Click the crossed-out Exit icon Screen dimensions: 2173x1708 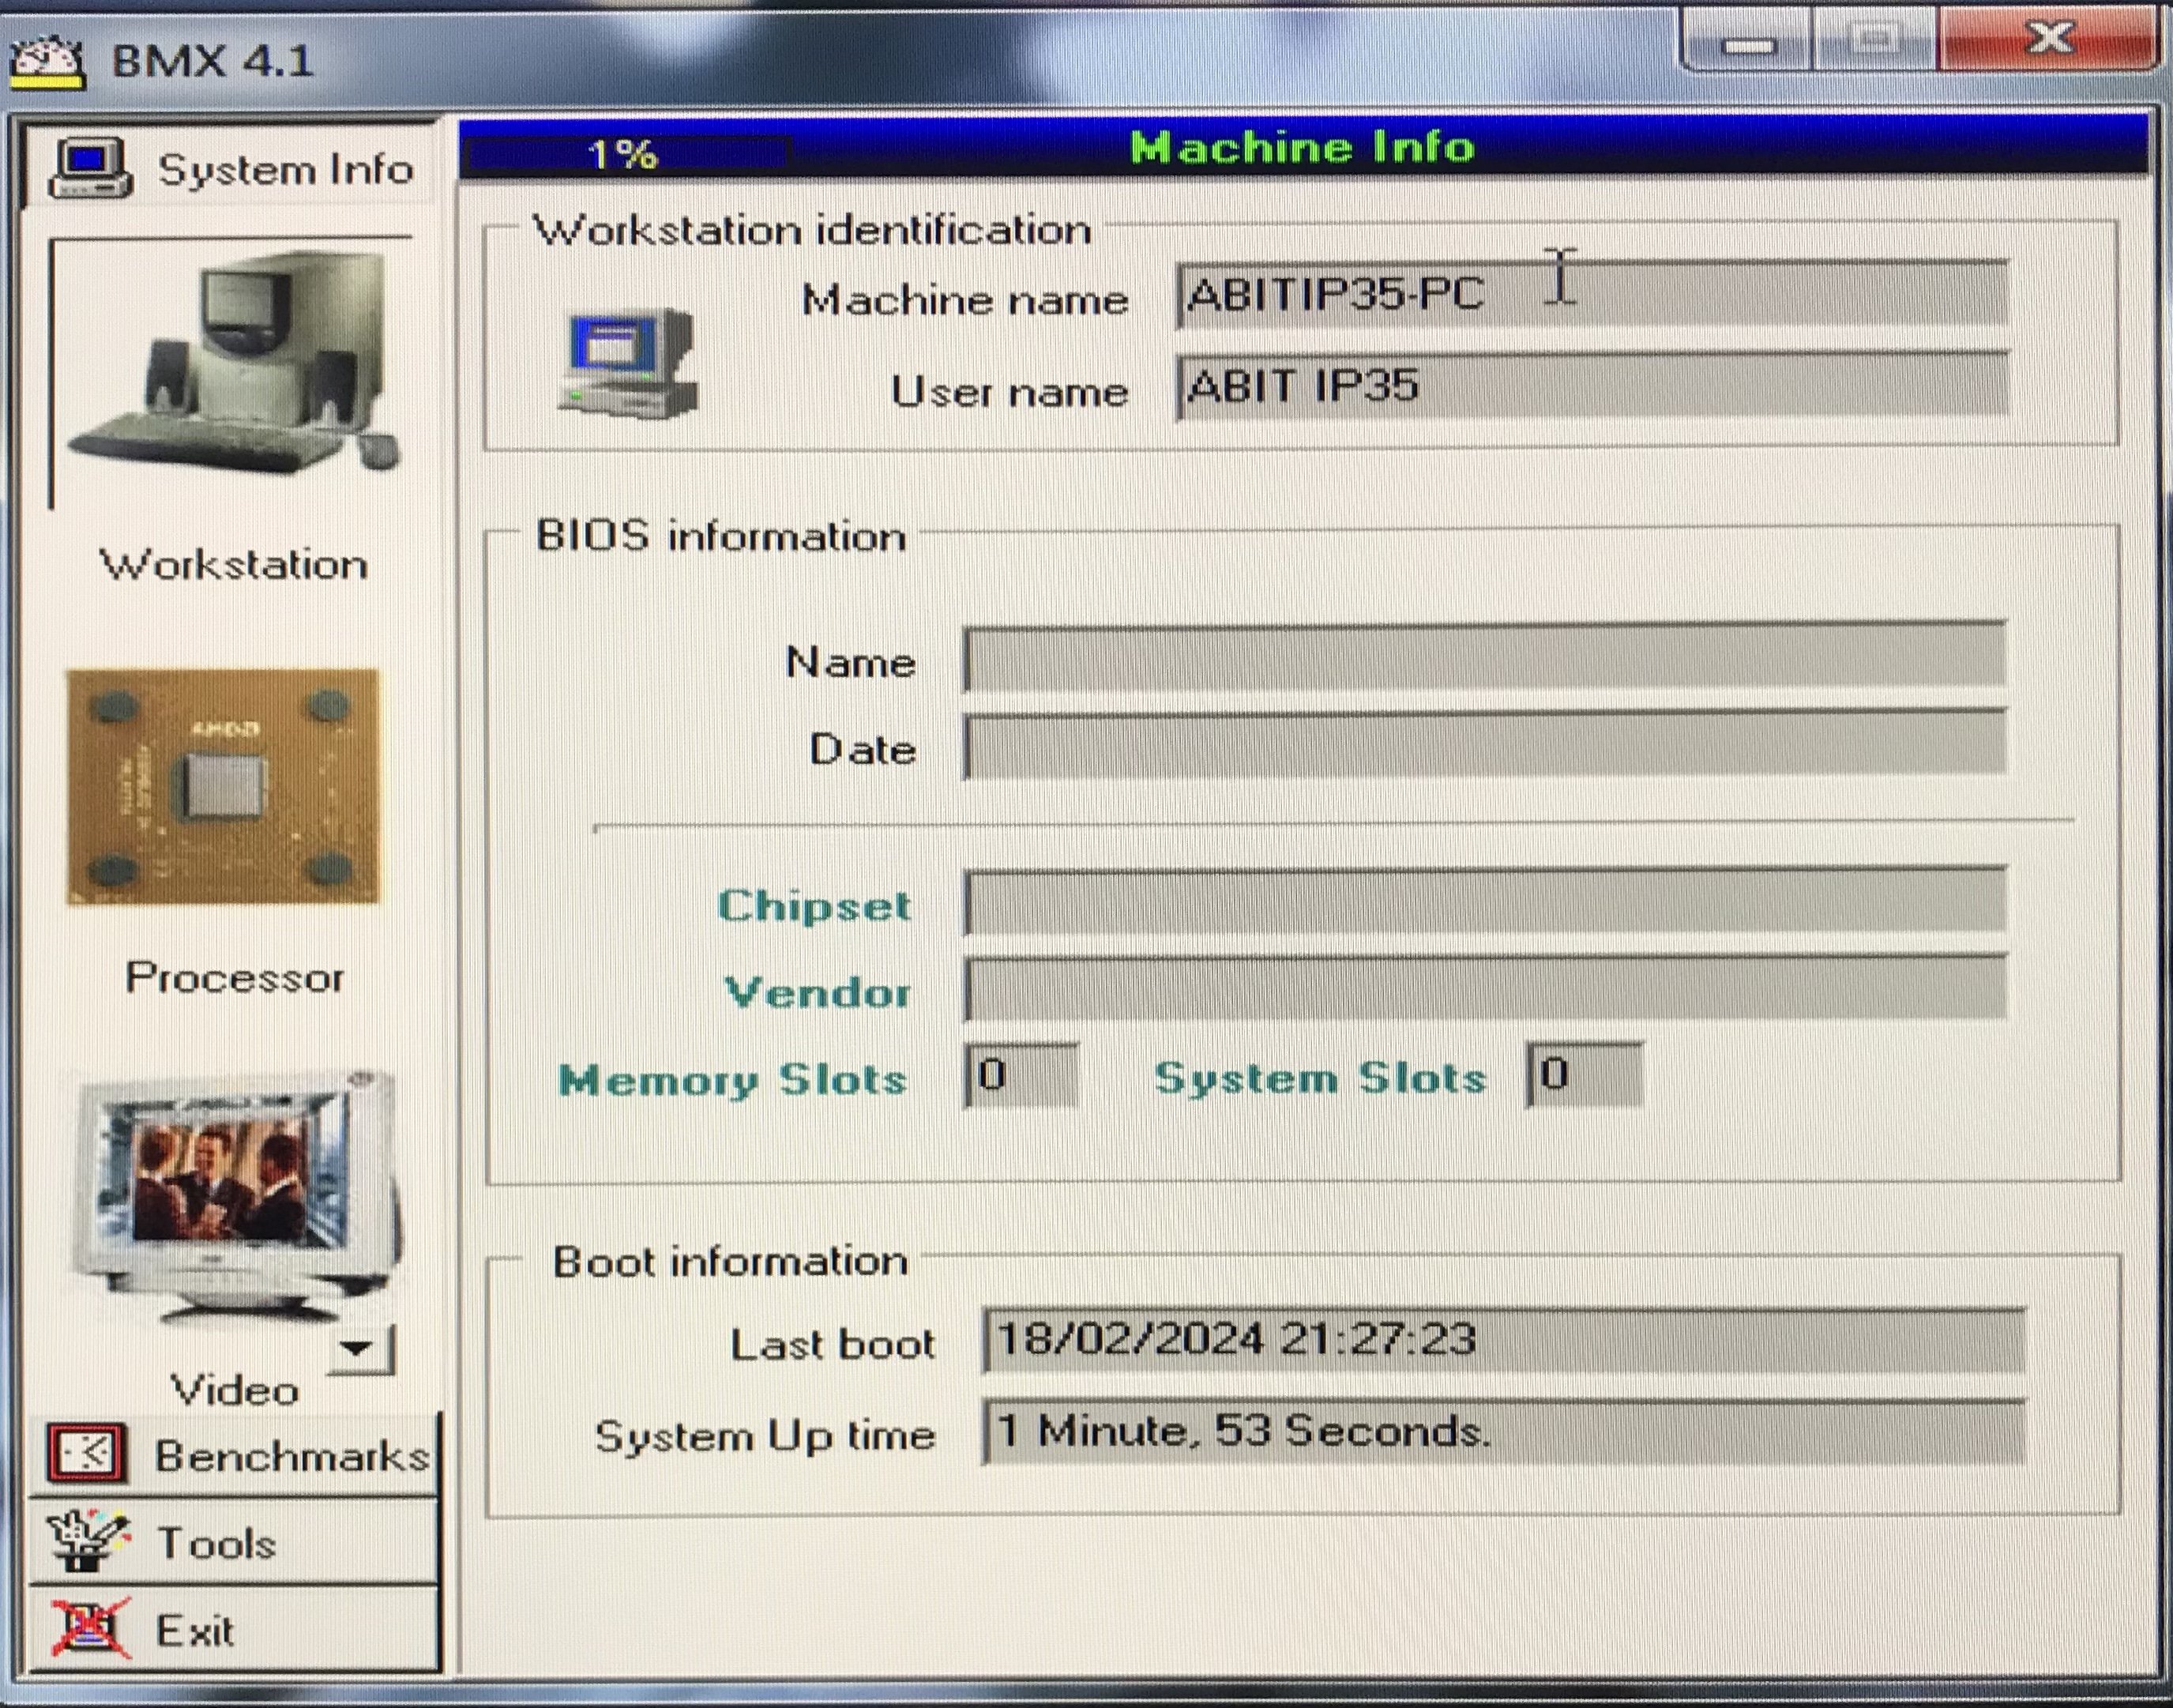click(x=90, y=1629)
